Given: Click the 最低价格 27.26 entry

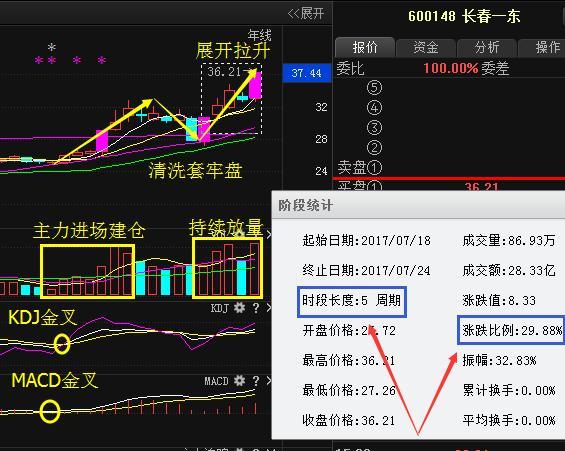Looking at the screenshot, I should (x=349, y=390).
